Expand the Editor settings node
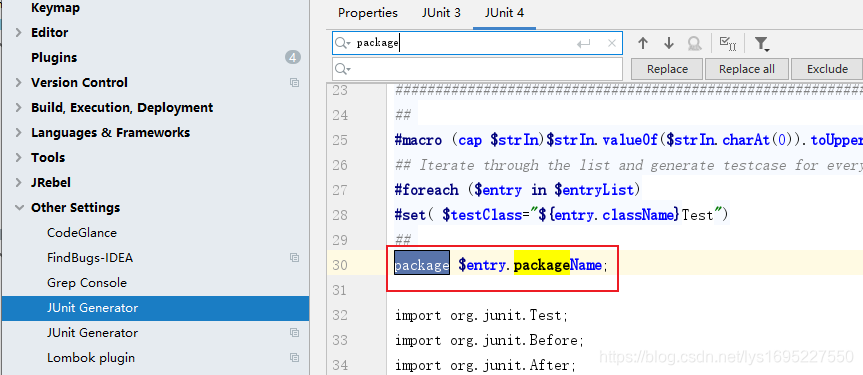 pyautogui.click(x=19, y=33)
